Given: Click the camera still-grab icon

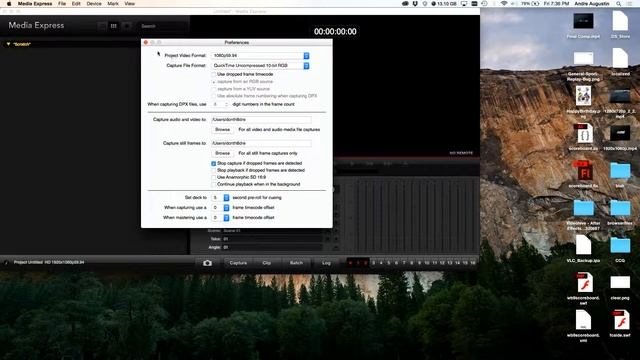Looking at the screenshot, I should [207, 263].
